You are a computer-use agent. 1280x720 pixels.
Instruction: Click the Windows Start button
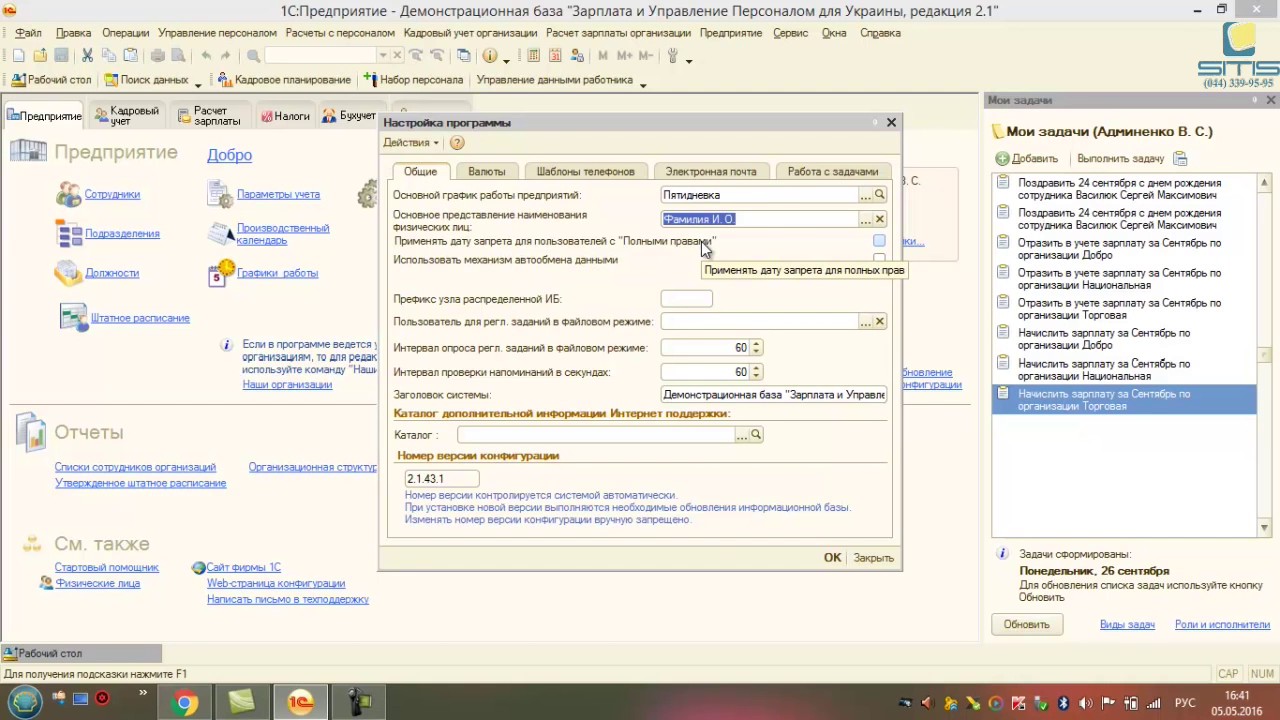25,702
